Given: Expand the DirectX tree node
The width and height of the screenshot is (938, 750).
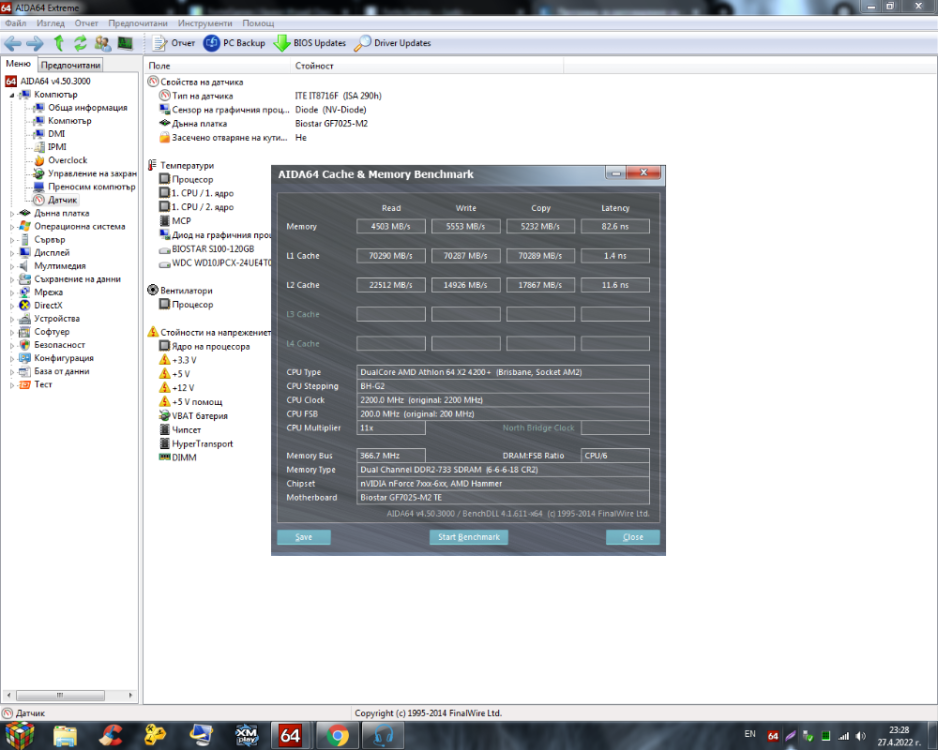Looking at the screenshot, I should [11, 306].
